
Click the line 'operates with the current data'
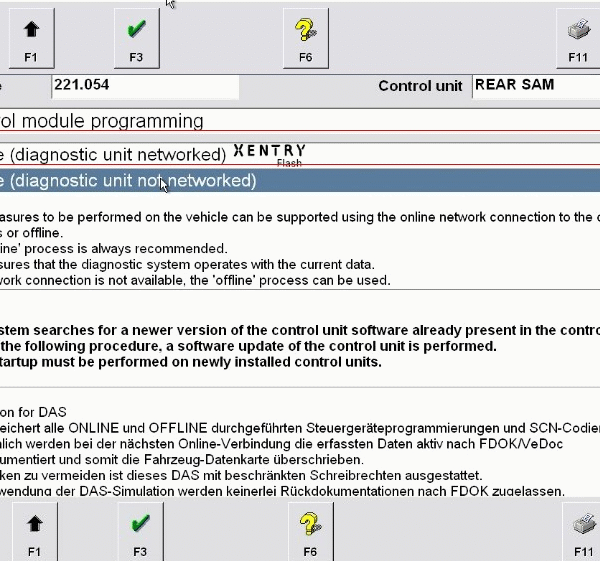[x=188, y=264]
